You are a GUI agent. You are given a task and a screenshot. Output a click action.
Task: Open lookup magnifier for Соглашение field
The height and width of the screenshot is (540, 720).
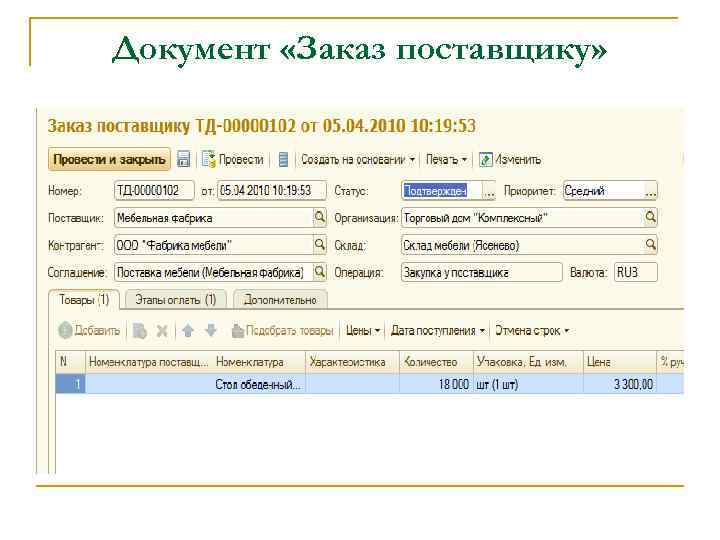pyautogui.click(x=320, y=272)
